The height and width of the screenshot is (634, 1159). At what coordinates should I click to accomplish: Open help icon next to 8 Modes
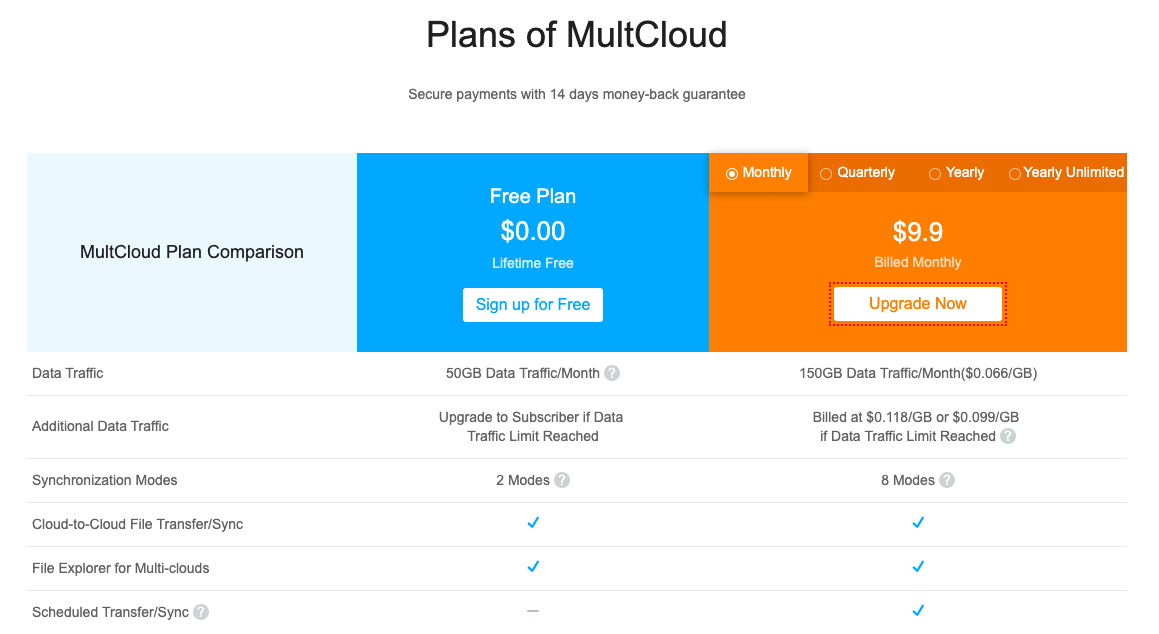[x=947, y=480]
